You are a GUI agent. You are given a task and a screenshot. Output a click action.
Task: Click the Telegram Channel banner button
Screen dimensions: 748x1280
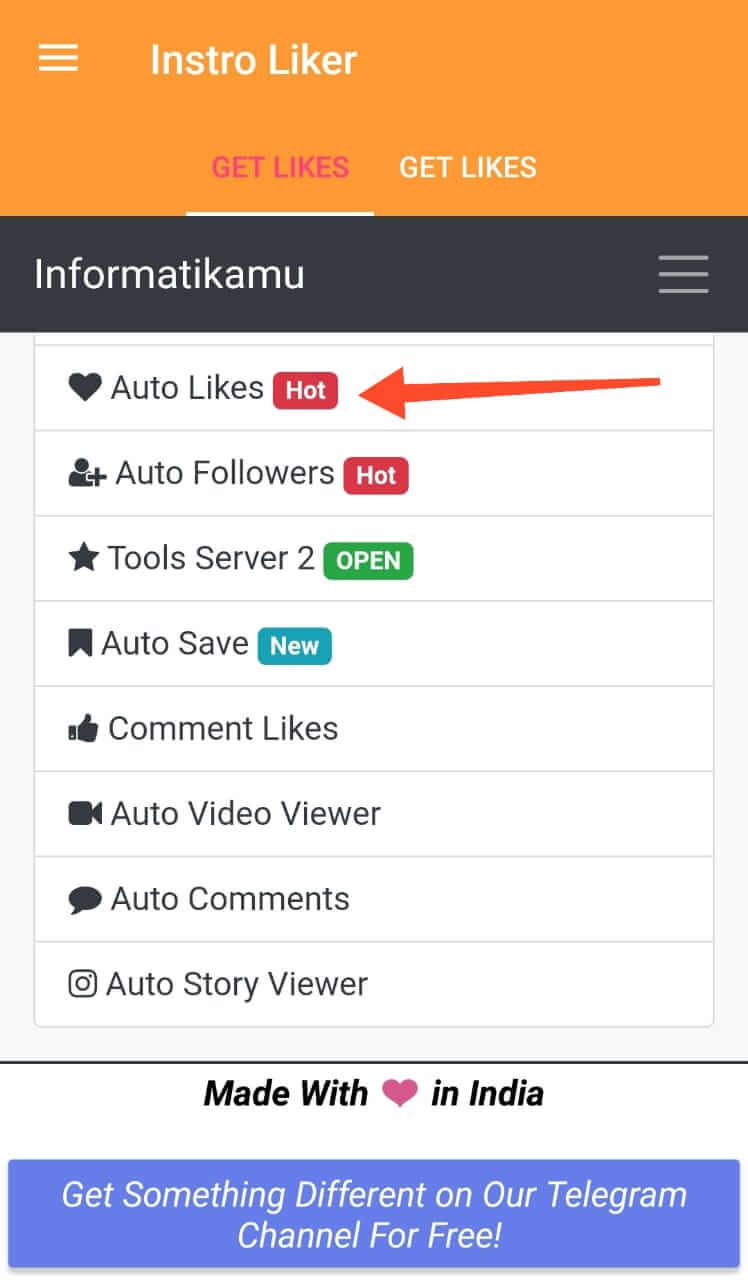tap(374, 1215)
